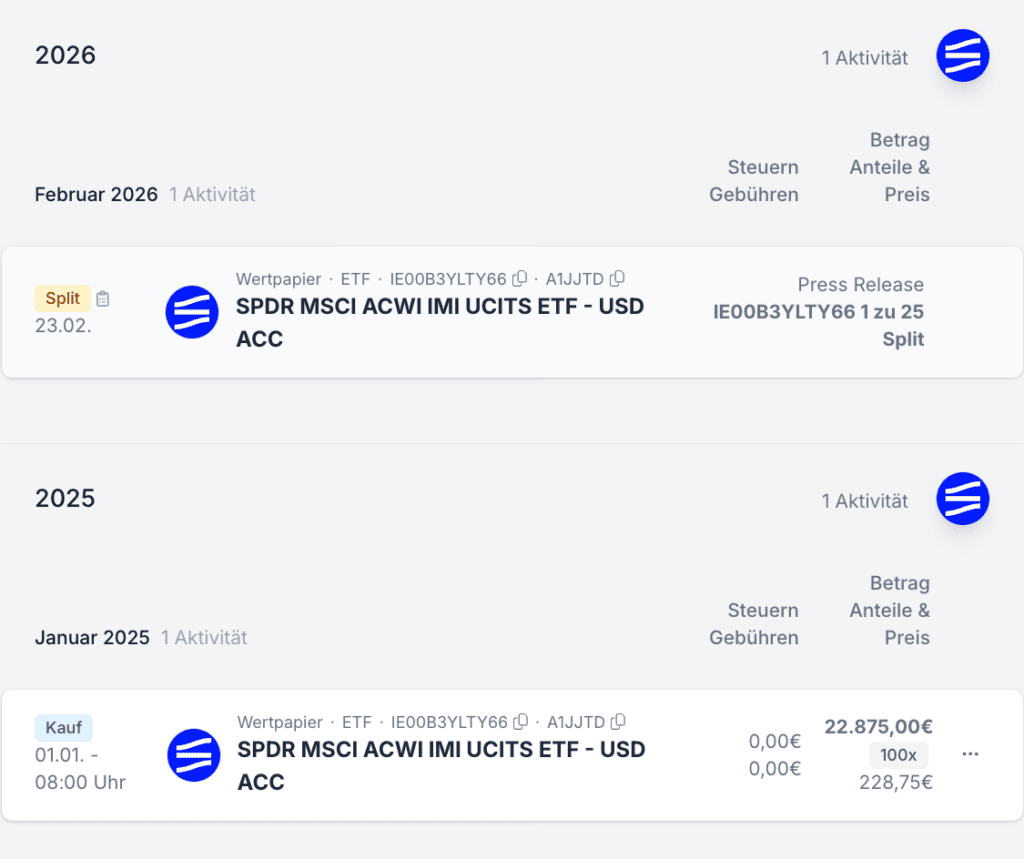Click the Februar 2026 month header

click(x=96, y=194)
